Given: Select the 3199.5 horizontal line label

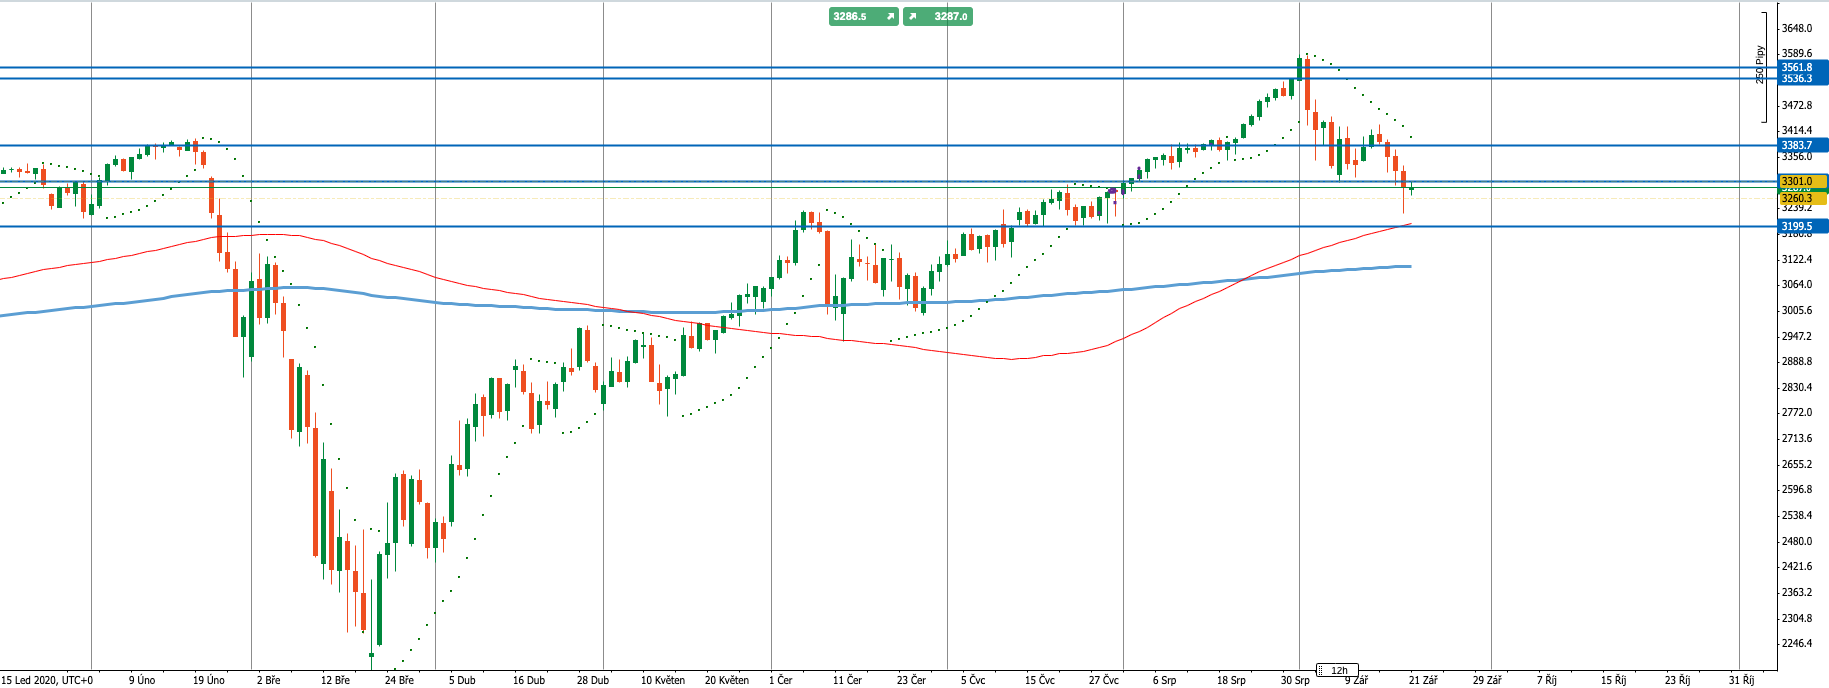Looking at the screenshot, I should [1803, 227].
